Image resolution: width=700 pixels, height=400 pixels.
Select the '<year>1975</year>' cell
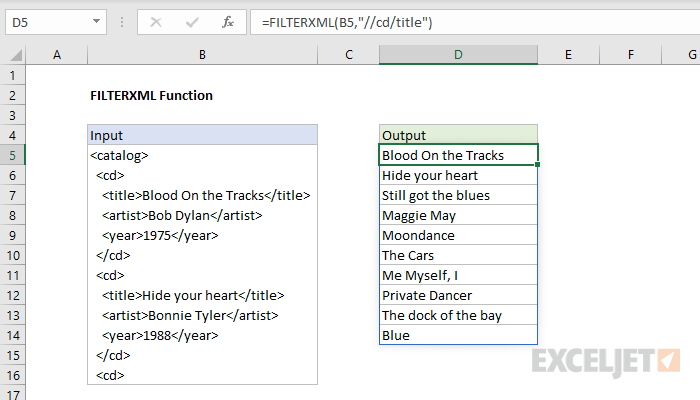tap(202, 235)
